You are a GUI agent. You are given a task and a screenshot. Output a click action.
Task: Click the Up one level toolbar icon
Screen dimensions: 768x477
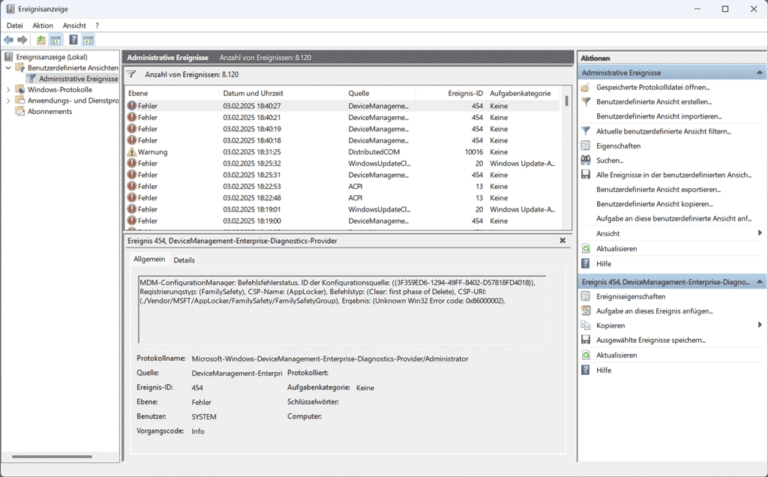coord(41,40)
